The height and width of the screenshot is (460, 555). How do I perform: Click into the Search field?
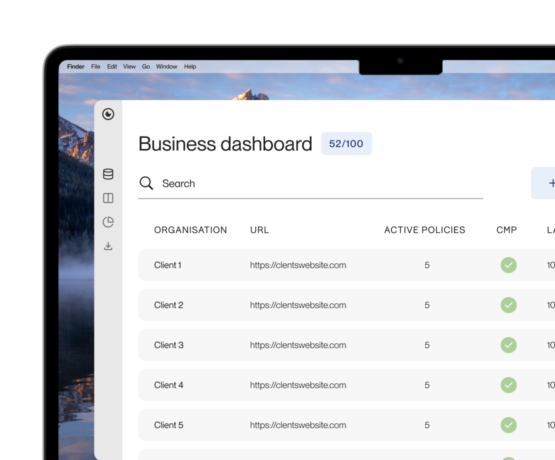pyautogui.click(x=310, y=183)
